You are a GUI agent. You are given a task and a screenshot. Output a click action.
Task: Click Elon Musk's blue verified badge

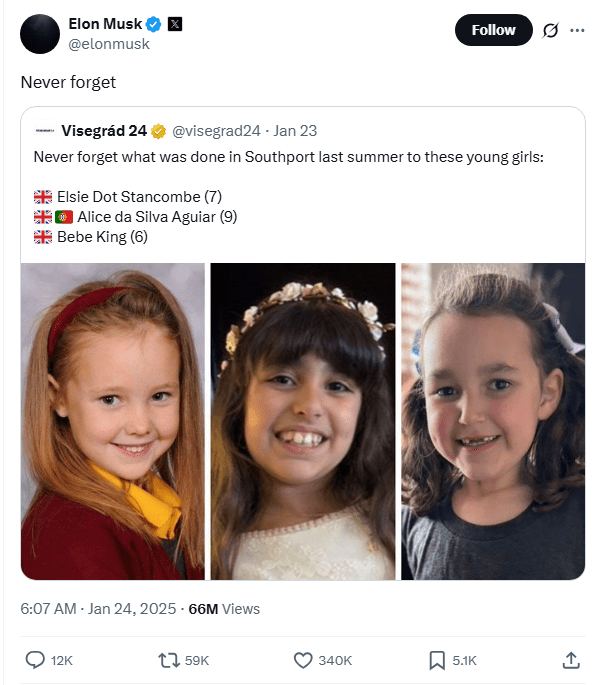click(153, 24)
